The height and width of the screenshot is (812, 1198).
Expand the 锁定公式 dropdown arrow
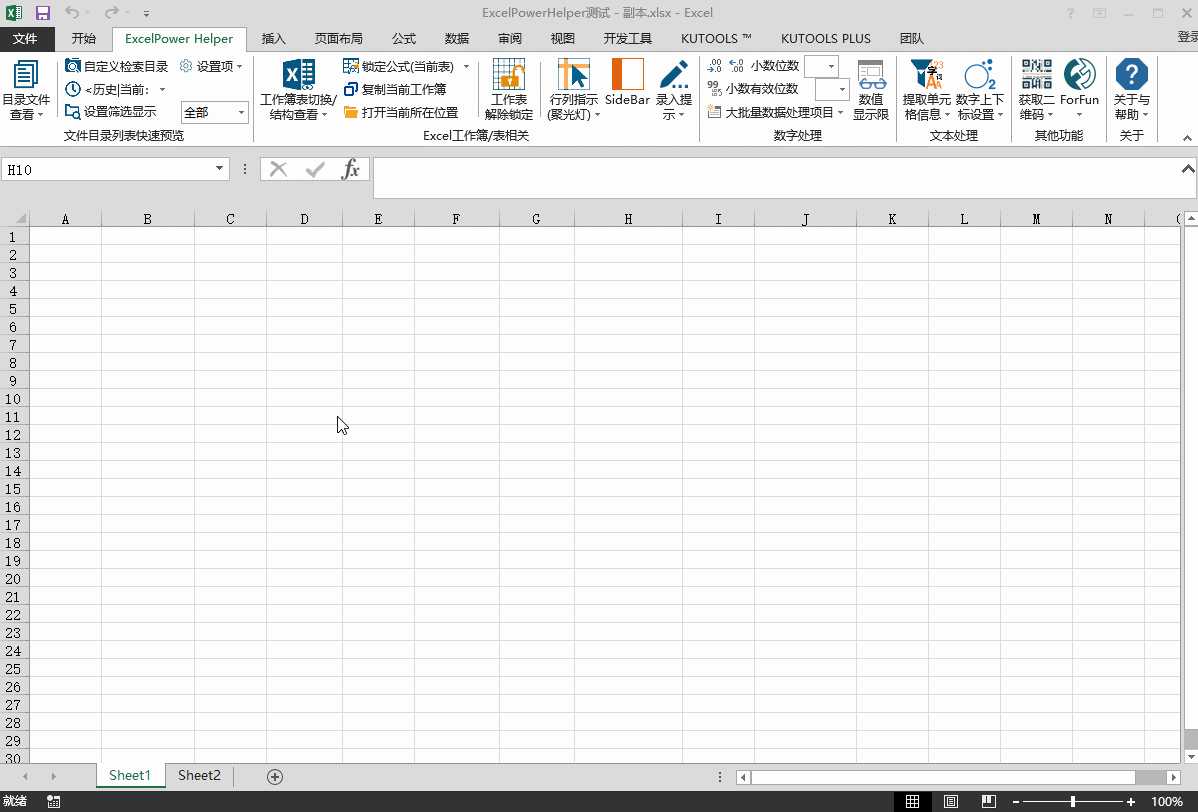click(466, 66)
